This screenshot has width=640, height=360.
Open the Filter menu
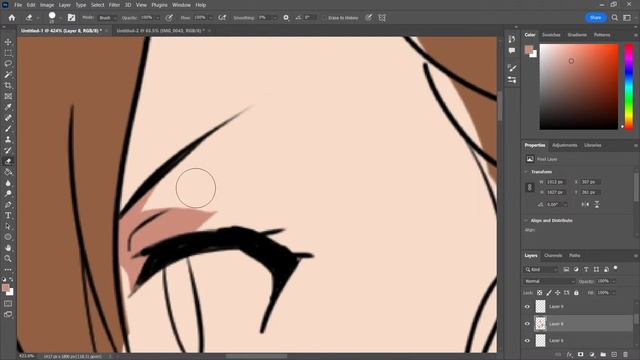click(x=114, y=5)
